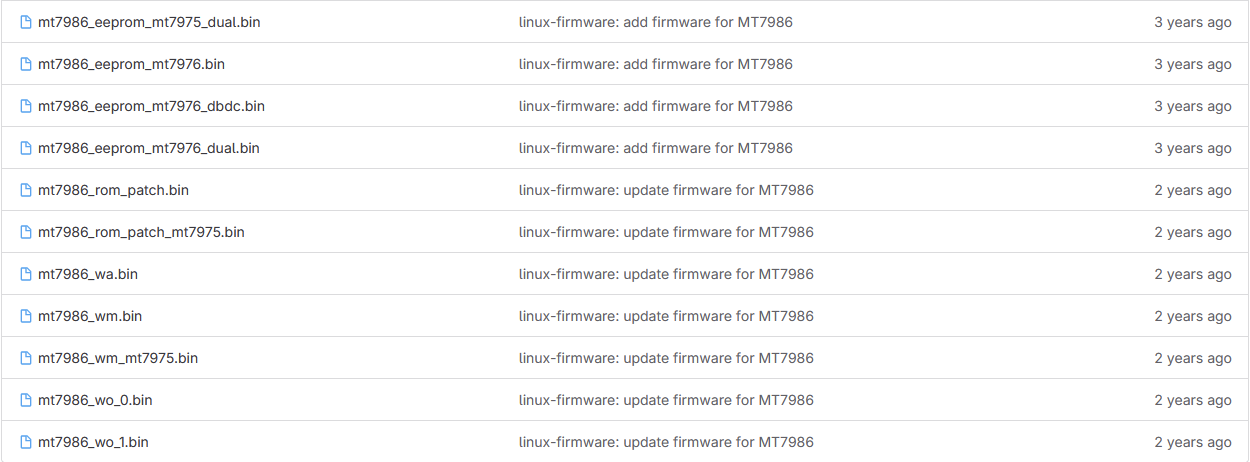
Task: Click '2 years ago' timestamp for mt7986_wm.bin
Action: [x=1193, y=316]
